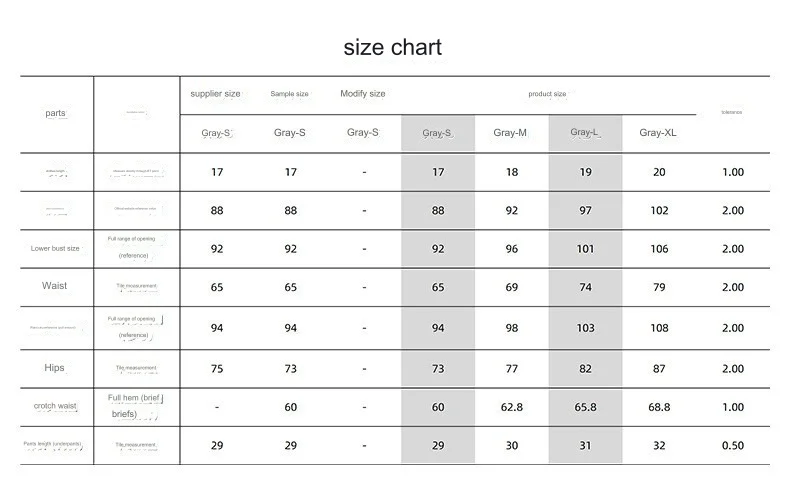
Task: Select the "Full hem (brief briefs)" description cell
Action: coord(134,405)
